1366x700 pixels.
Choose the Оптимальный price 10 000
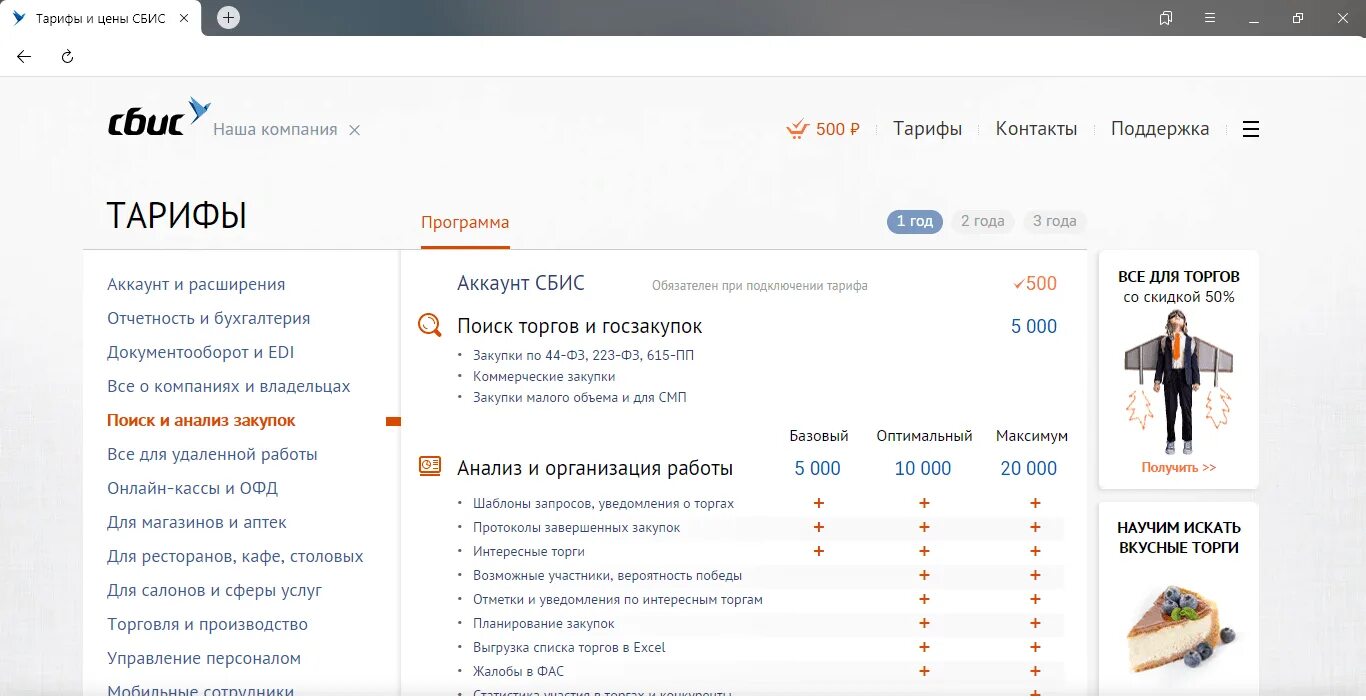coord(923,468)
